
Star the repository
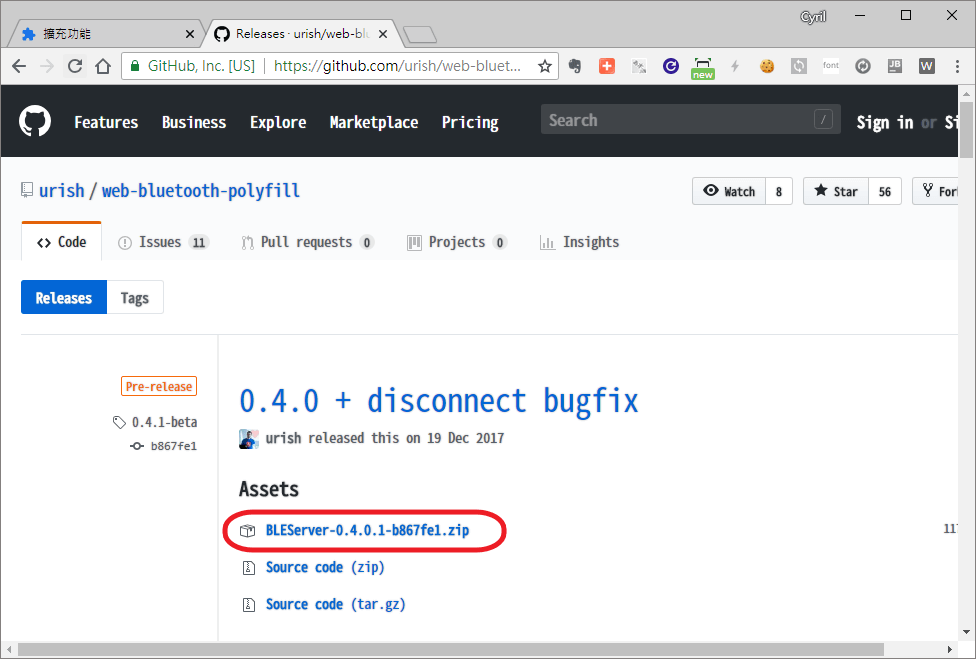[836, 191]
